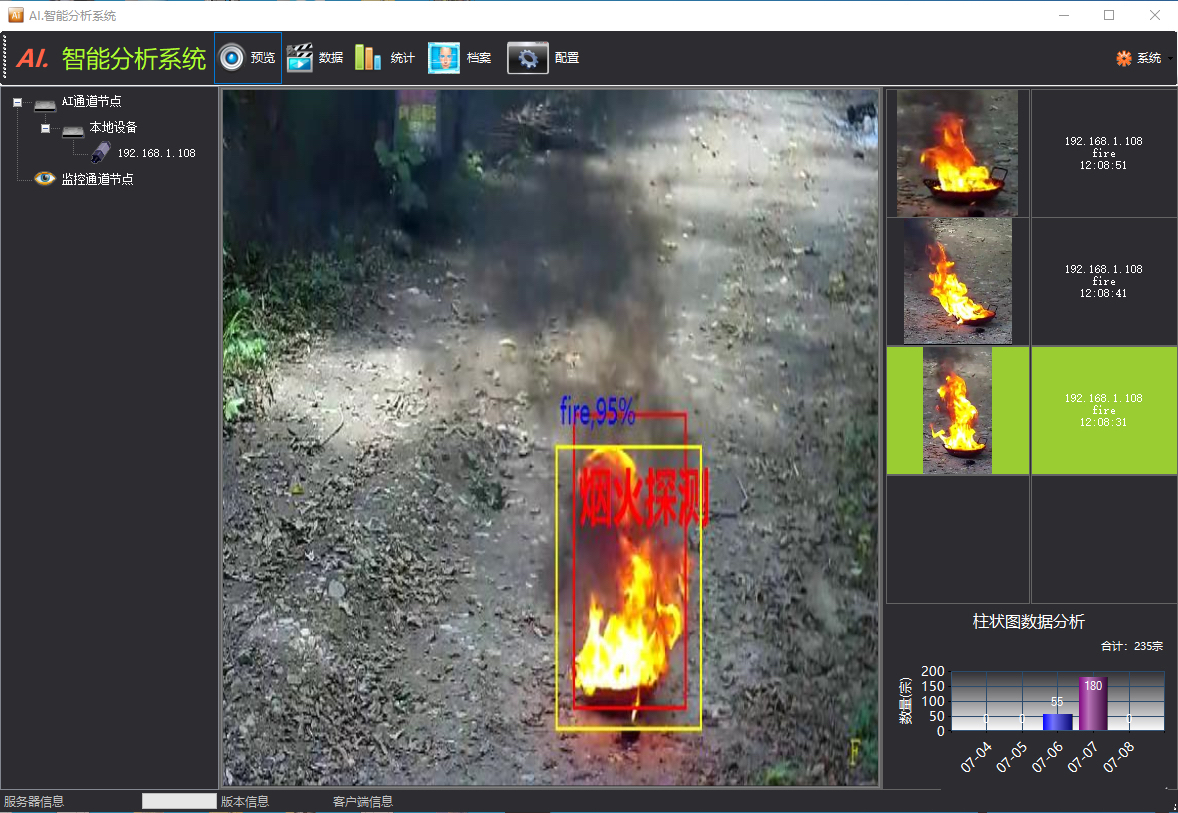Click the blue 55 bar for 07-06
The image size is (1178, 813).
click(1057, 722)
